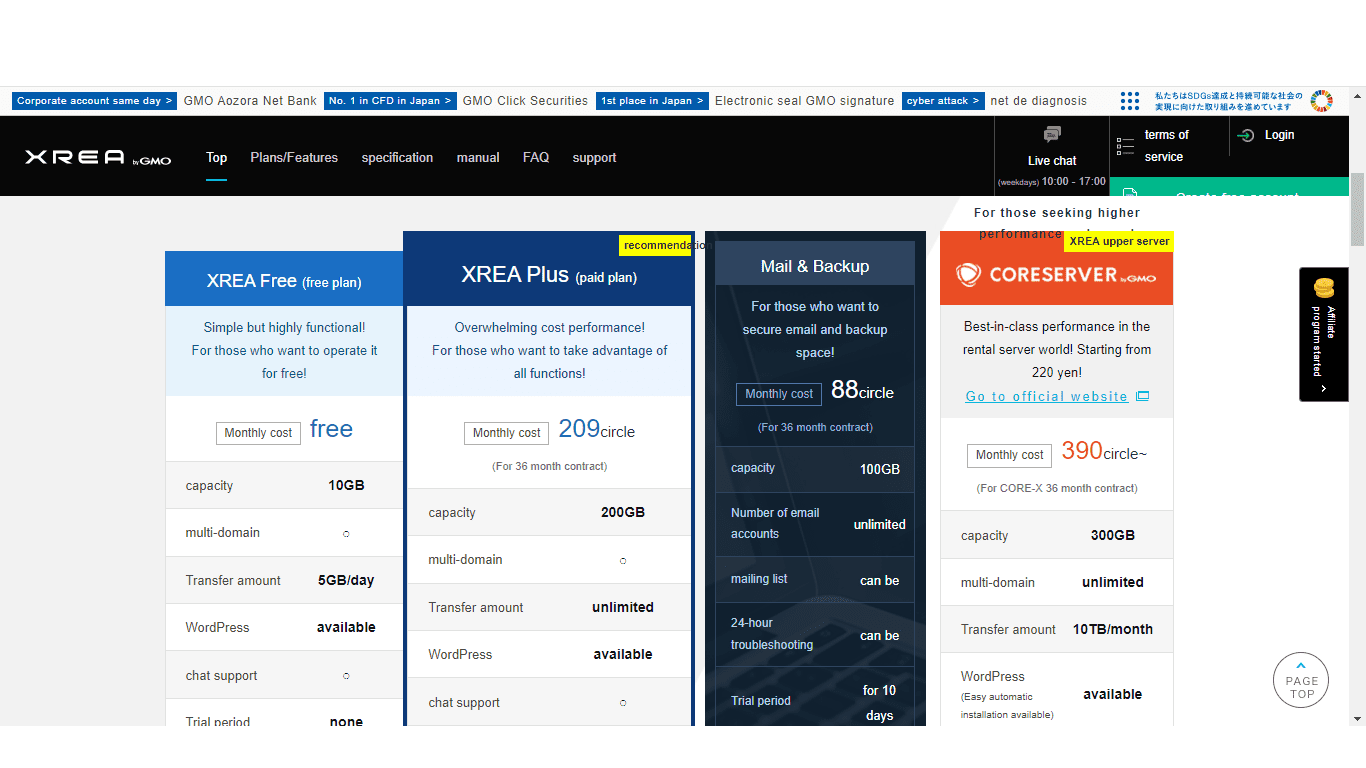The image size is (1366, 768).
Task: Follow the Go to official website link
Action: (1046, 397)
